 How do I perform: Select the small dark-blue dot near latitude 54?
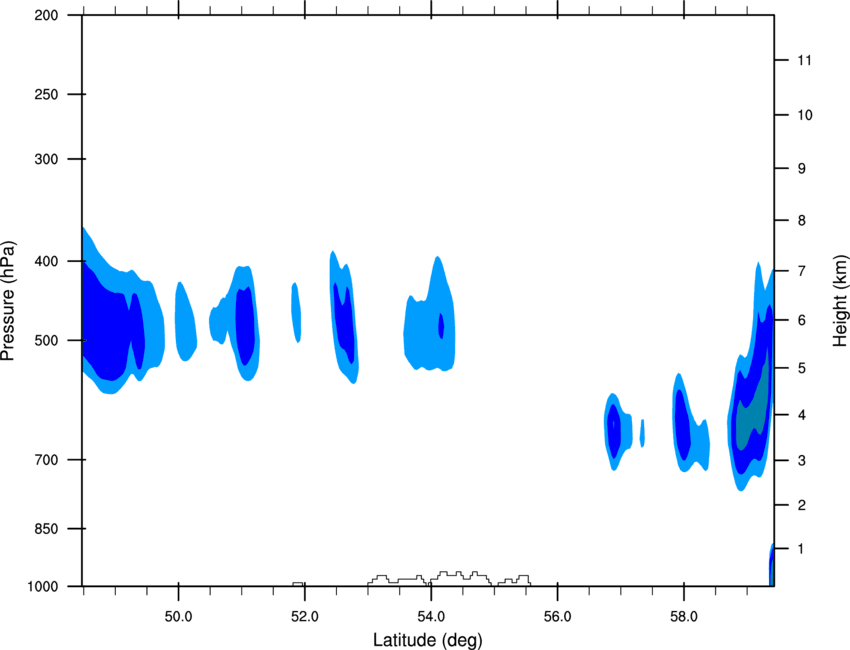[441, 325]
